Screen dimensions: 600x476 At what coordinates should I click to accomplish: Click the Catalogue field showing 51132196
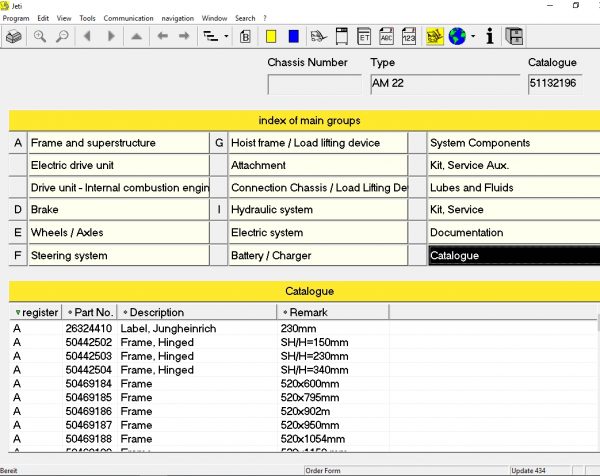tap(555, 84)
